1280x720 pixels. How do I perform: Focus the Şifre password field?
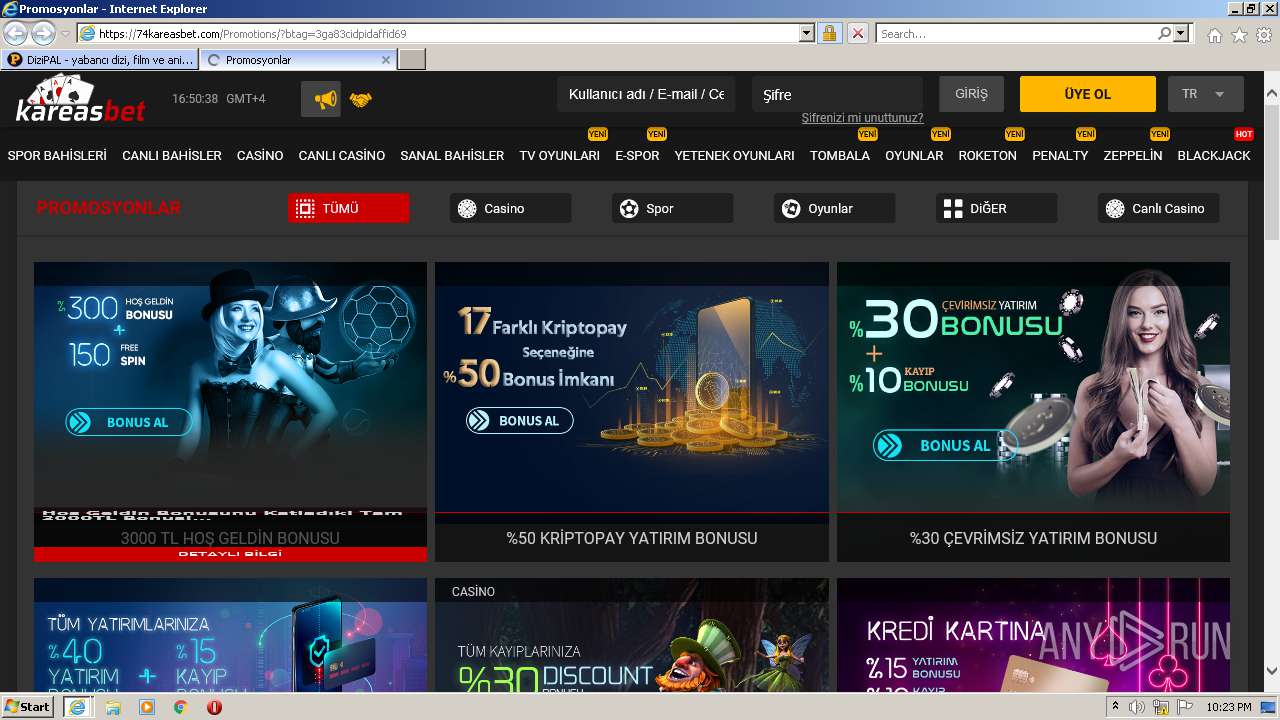[x=837, y=94]
